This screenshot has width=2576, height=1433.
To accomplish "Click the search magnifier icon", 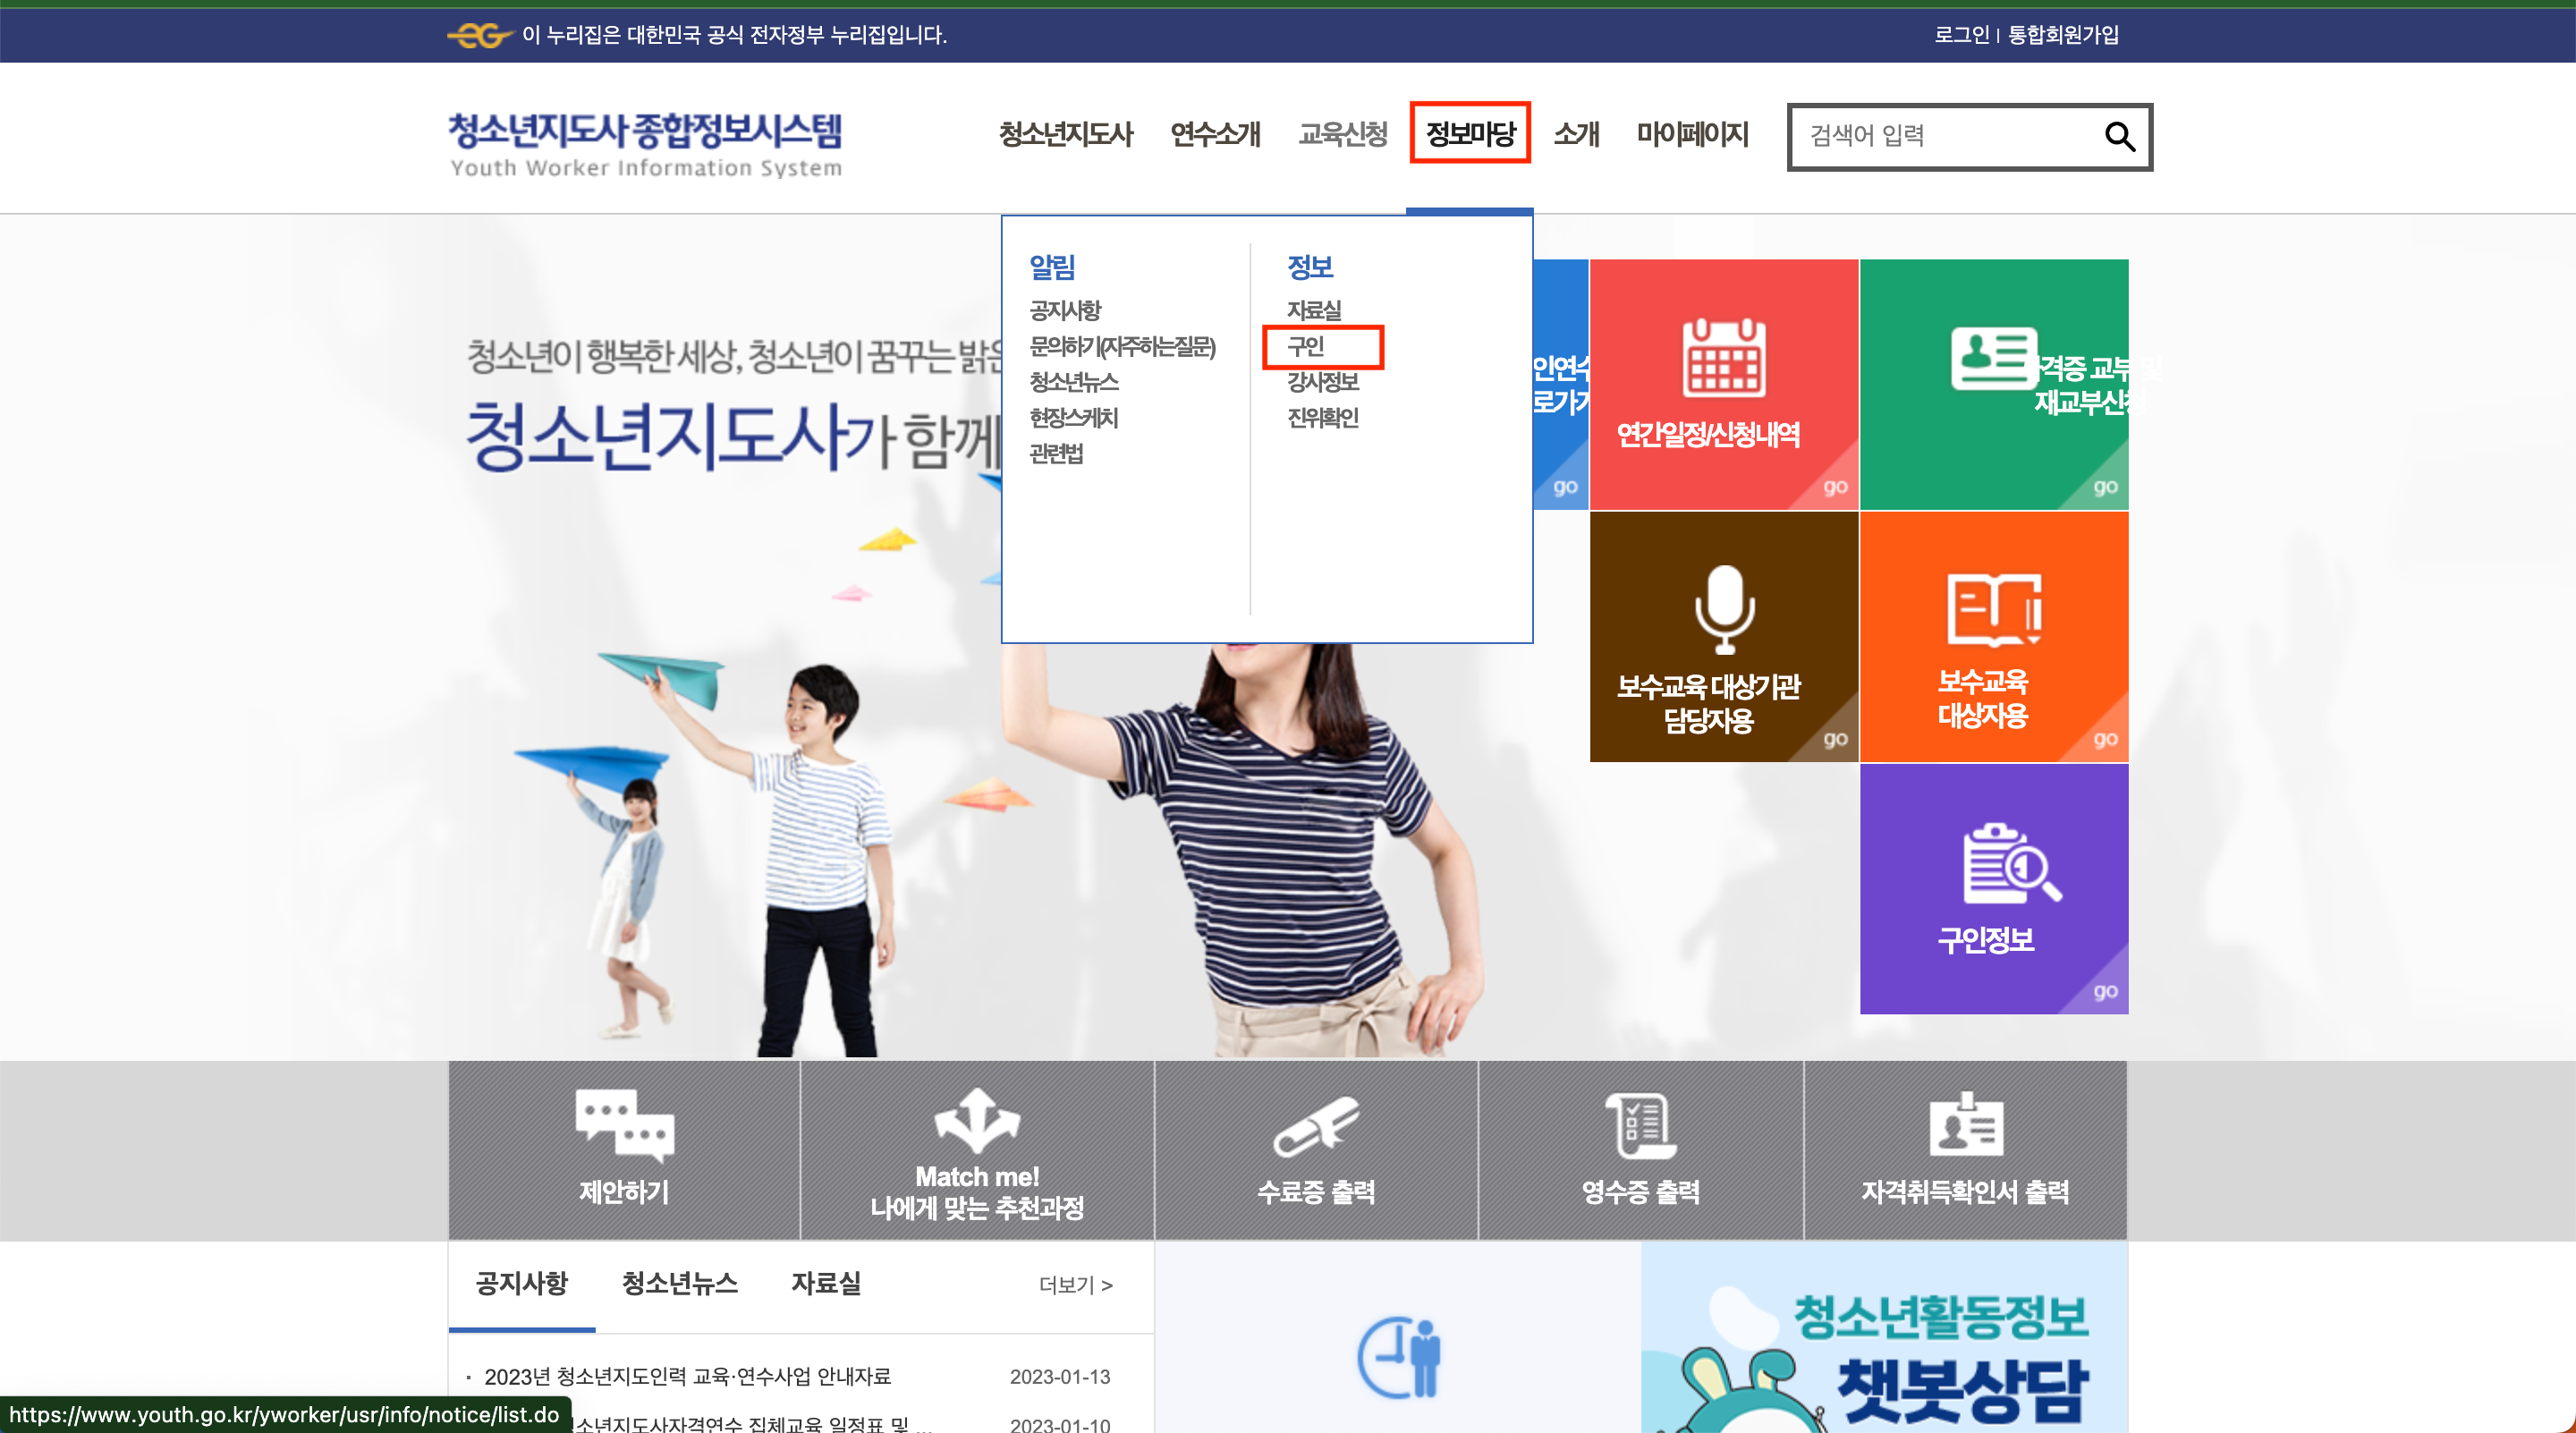I will 2119,136.
